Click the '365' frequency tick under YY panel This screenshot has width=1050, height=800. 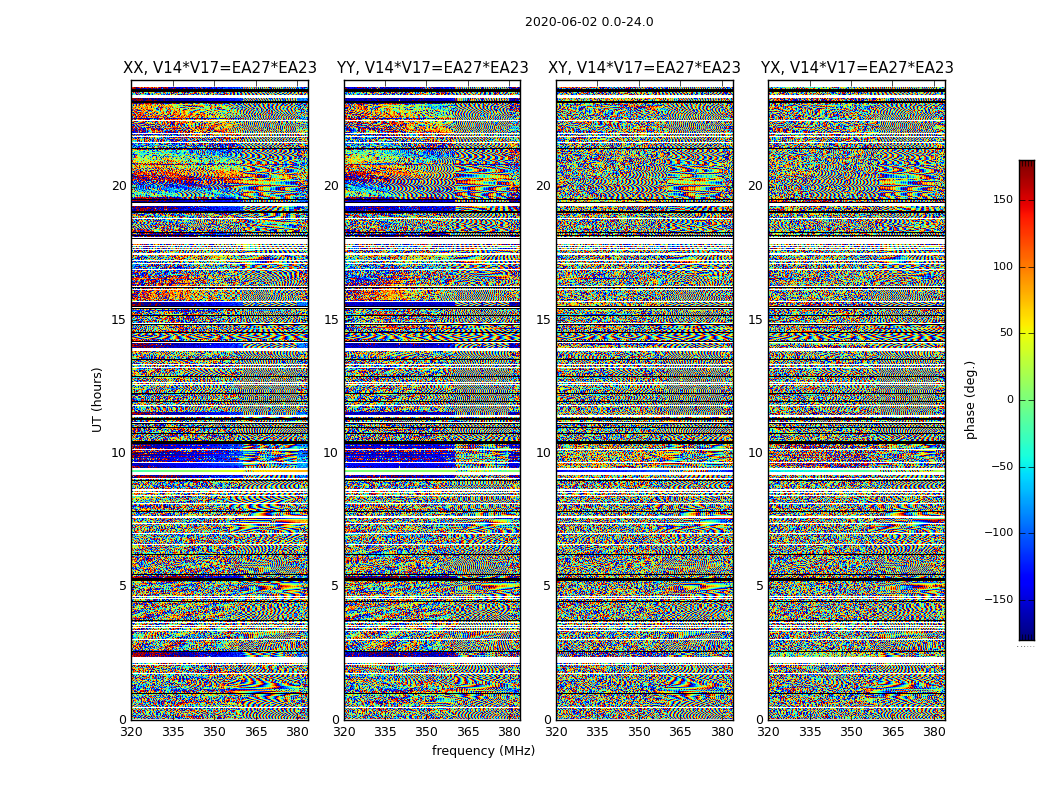(469, 732)
